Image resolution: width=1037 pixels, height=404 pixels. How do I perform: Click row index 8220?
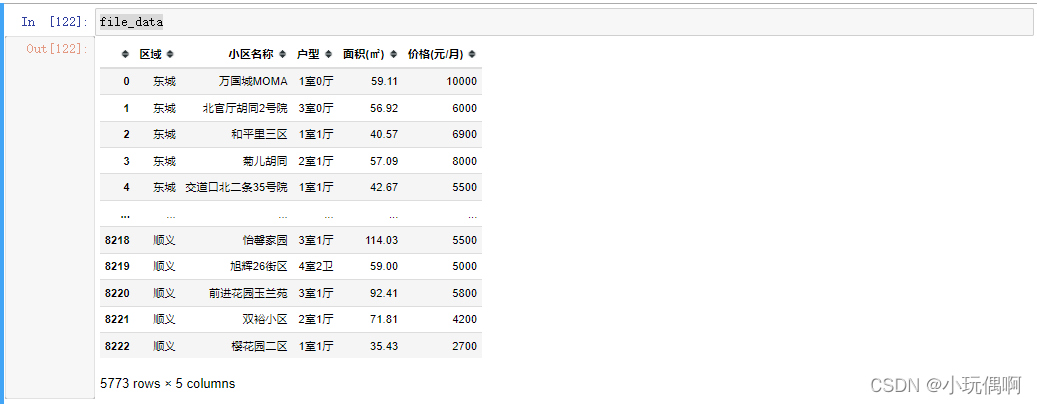point(117,293)
